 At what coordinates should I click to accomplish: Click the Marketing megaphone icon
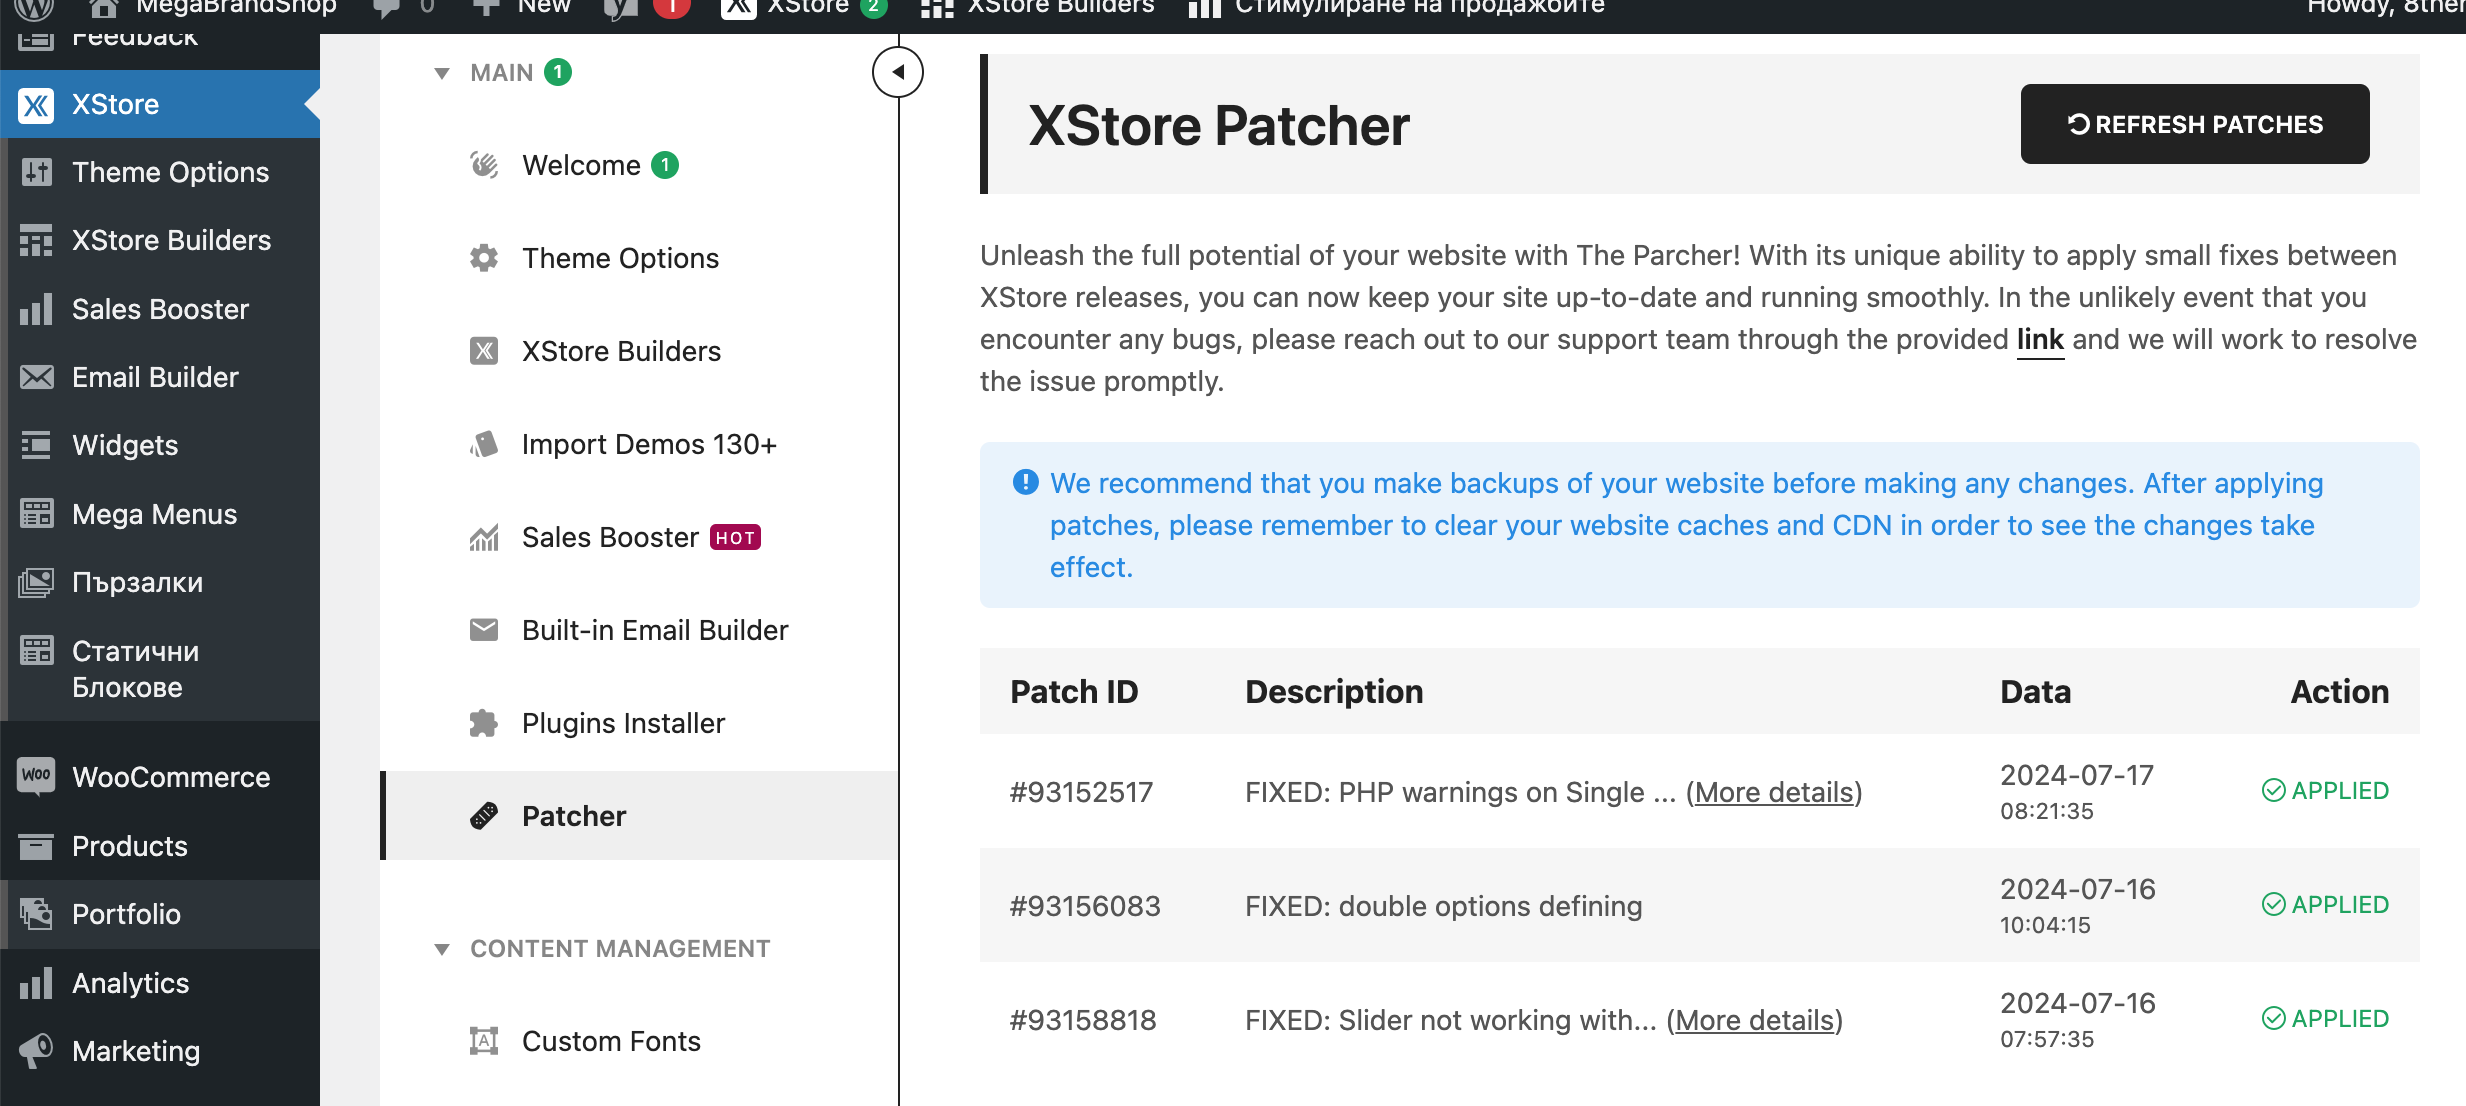37,1050
